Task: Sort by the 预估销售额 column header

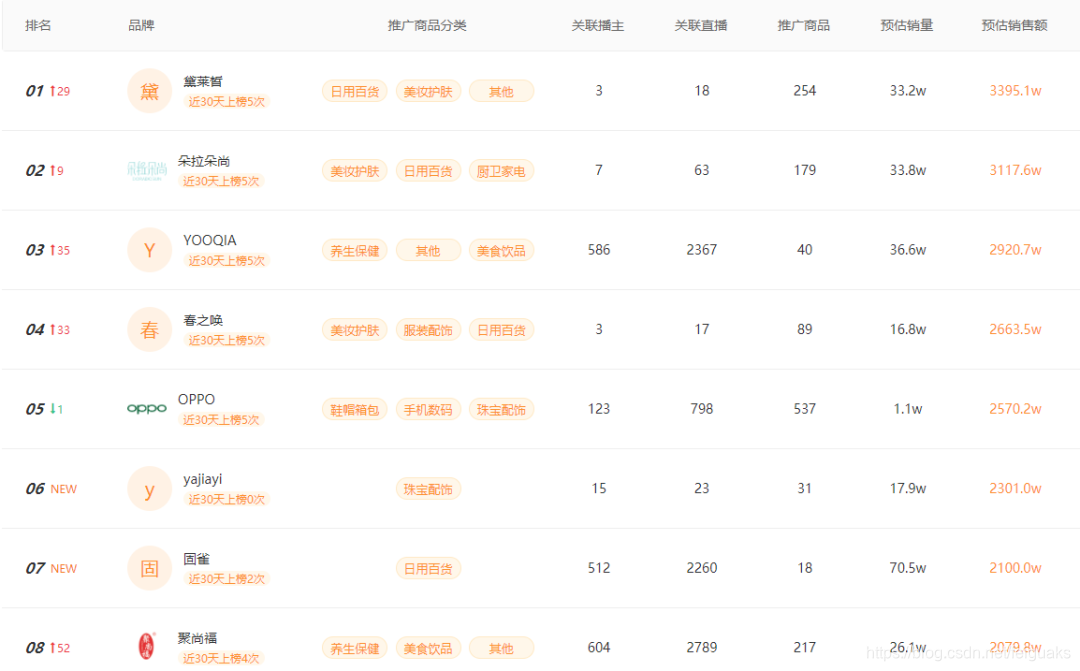Action: pos(1014,25)
